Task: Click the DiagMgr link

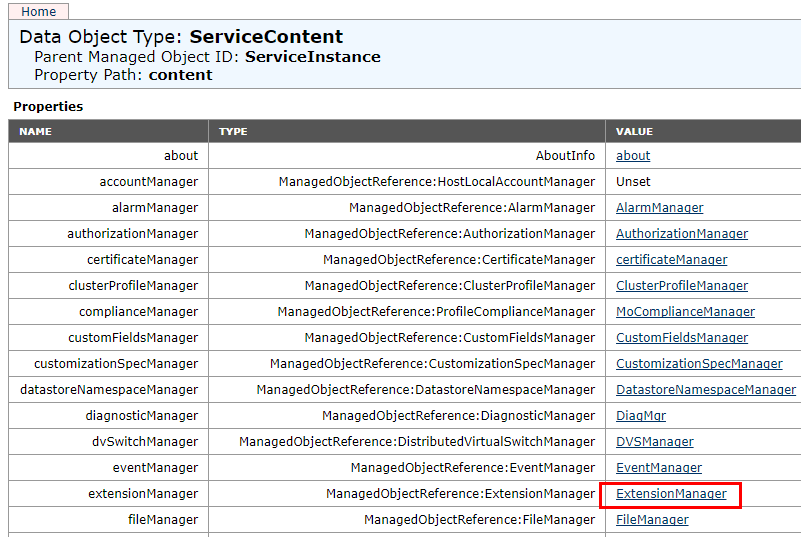Action: point(640,416)
